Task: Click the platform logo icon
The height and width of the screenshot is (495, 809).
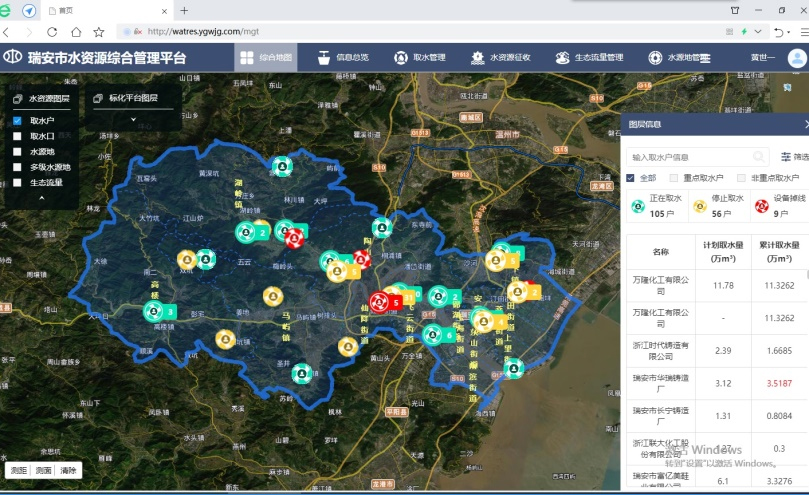Action: [12, 57]
